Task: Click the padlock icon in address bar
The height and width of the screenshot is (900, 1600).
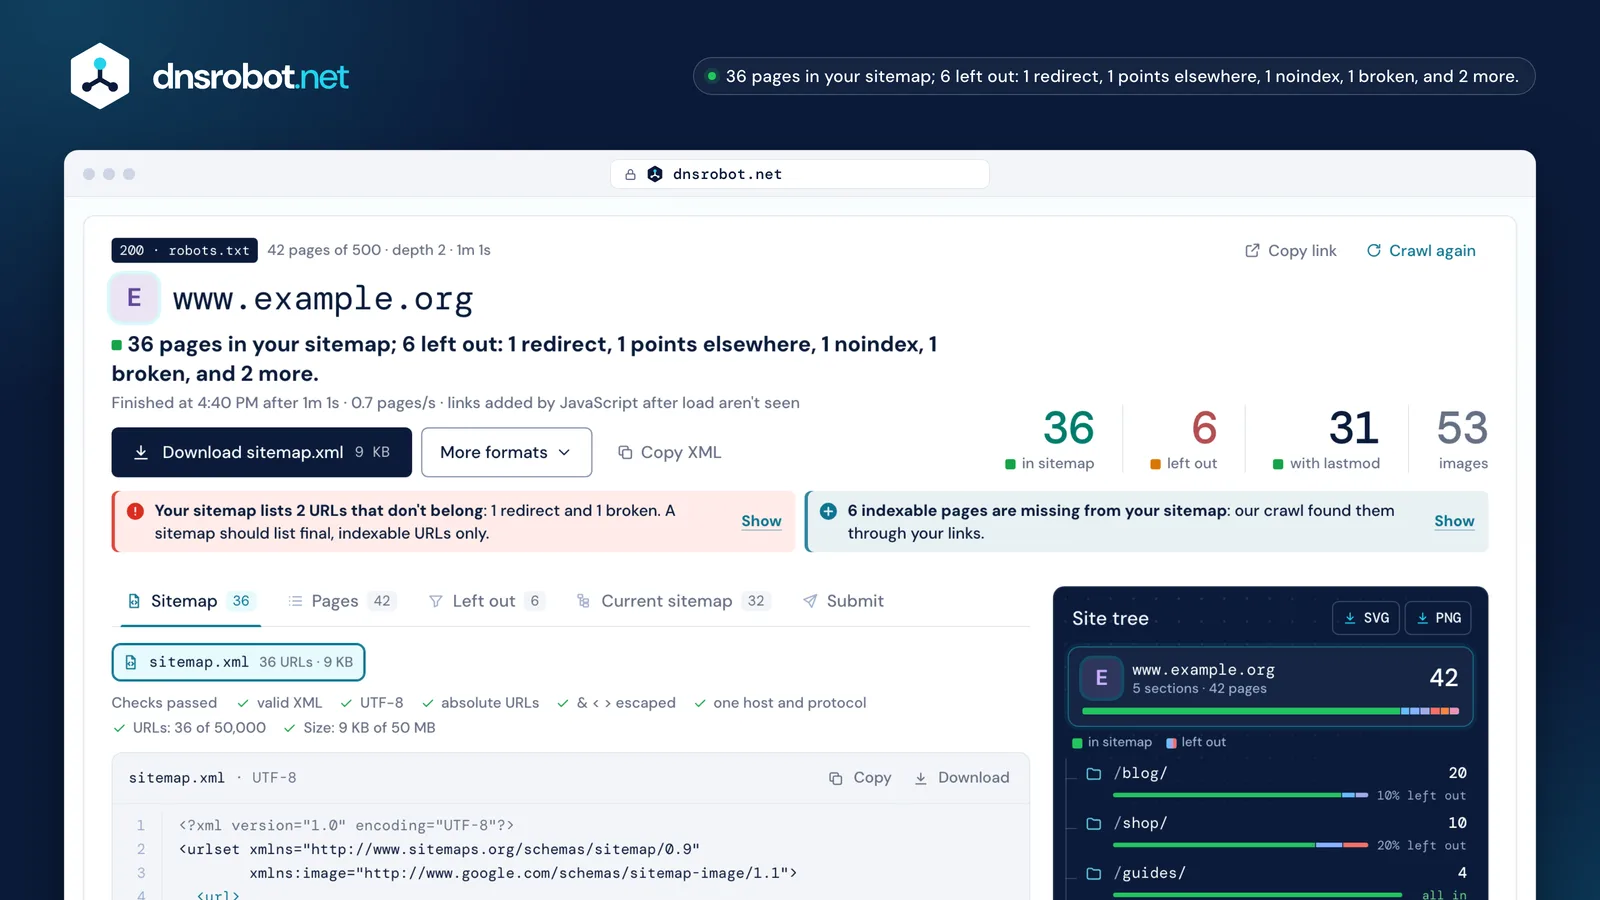Action: click(x=630, y=174)
